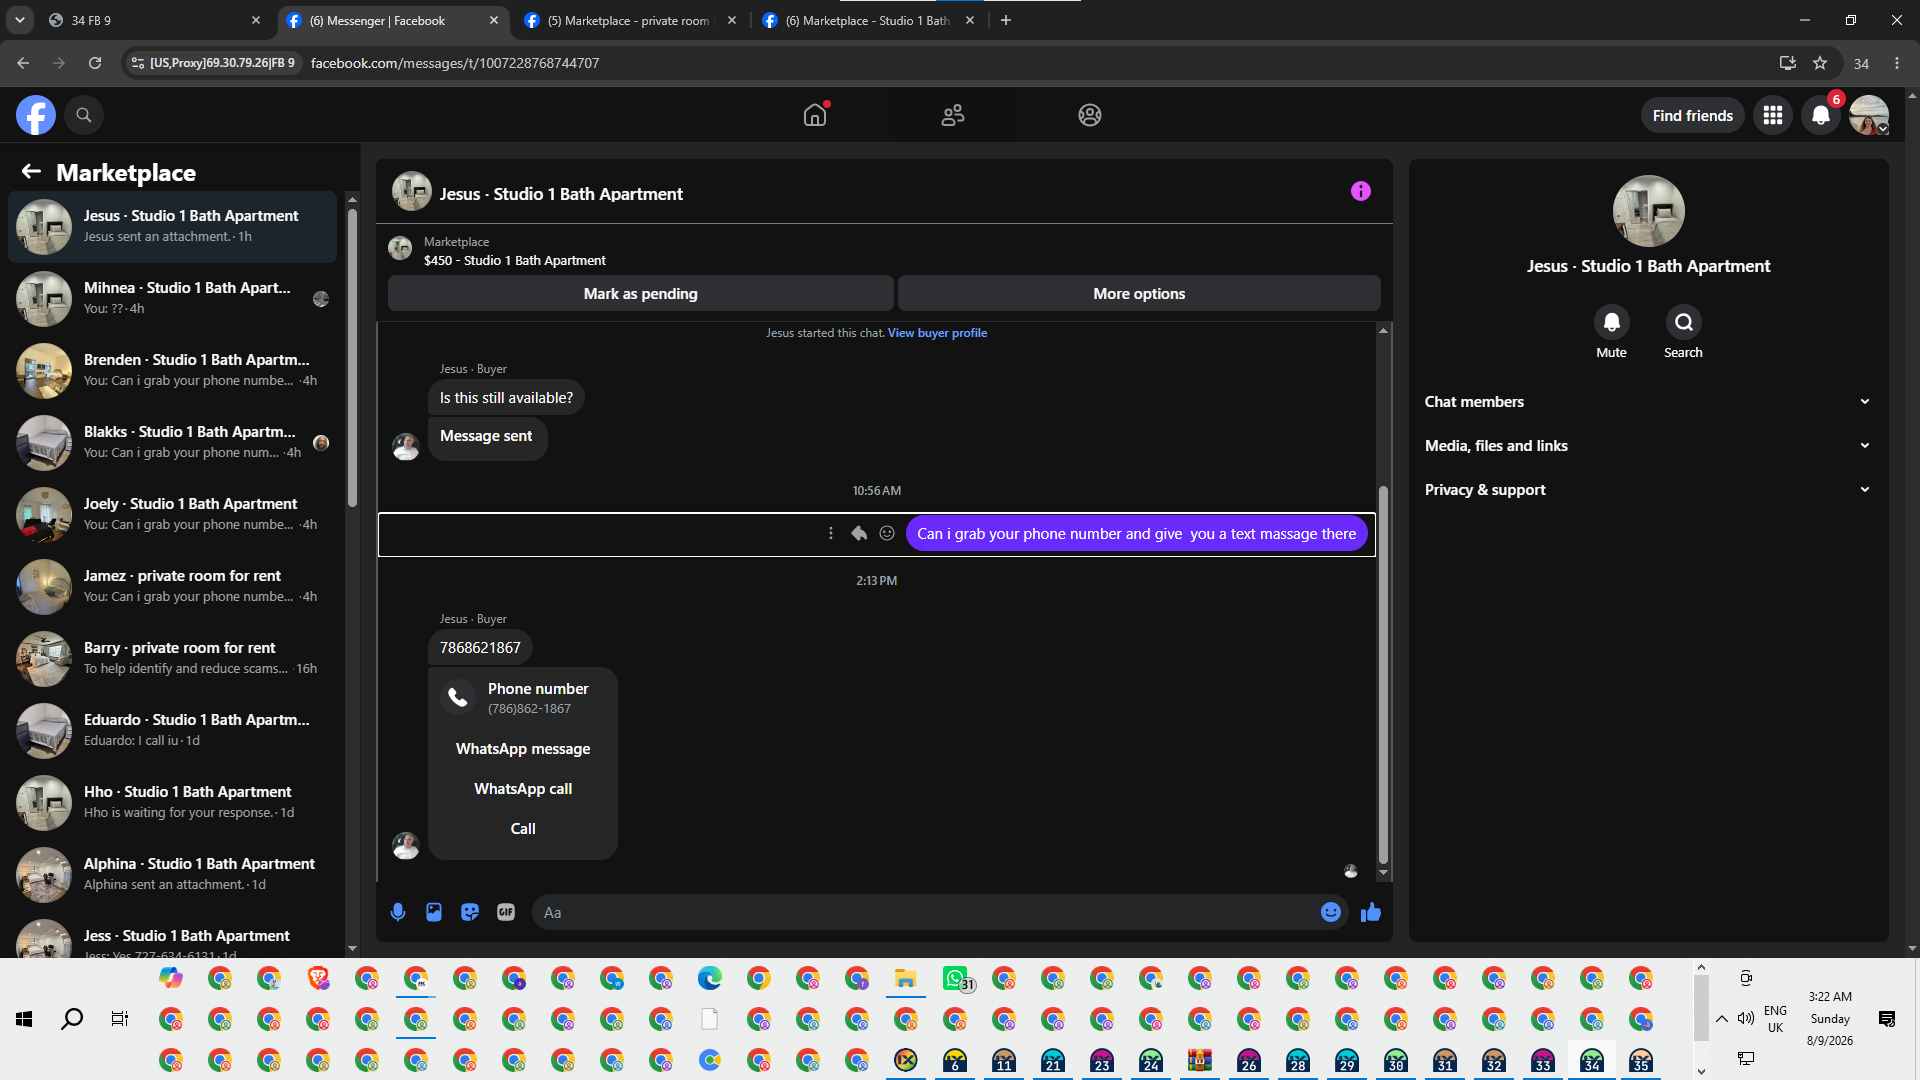The width and height of the screenshot is (1920, 1080).
Task: Bookmark this page with the star icon
Action: 1820,63
